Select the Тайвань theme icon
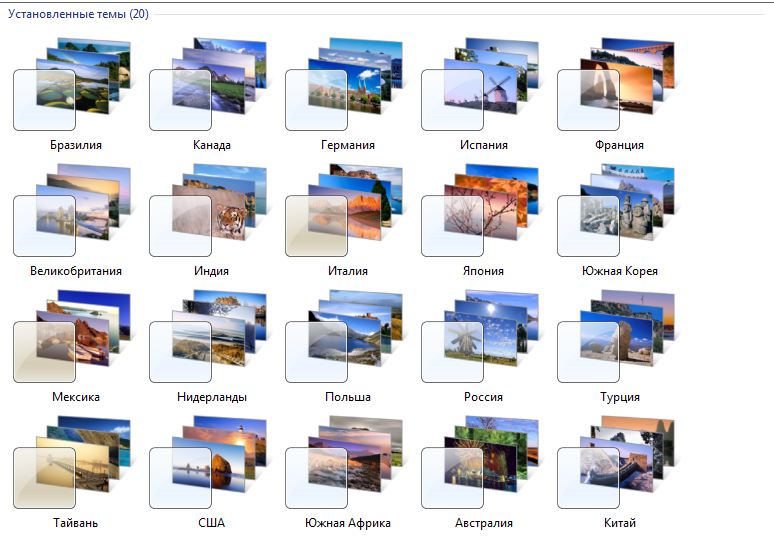This screenshot has width=774, height=543. point(72,462)
